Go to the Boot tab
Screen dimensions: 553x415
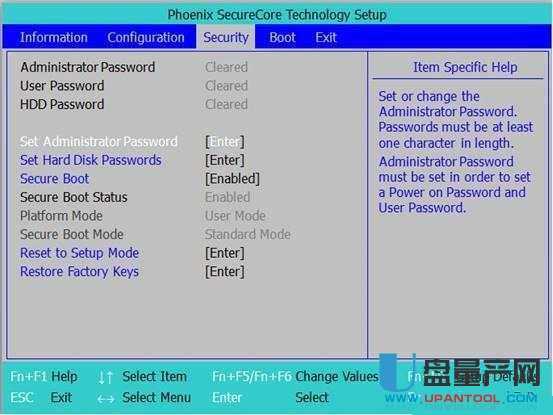[x=282, y=37]
